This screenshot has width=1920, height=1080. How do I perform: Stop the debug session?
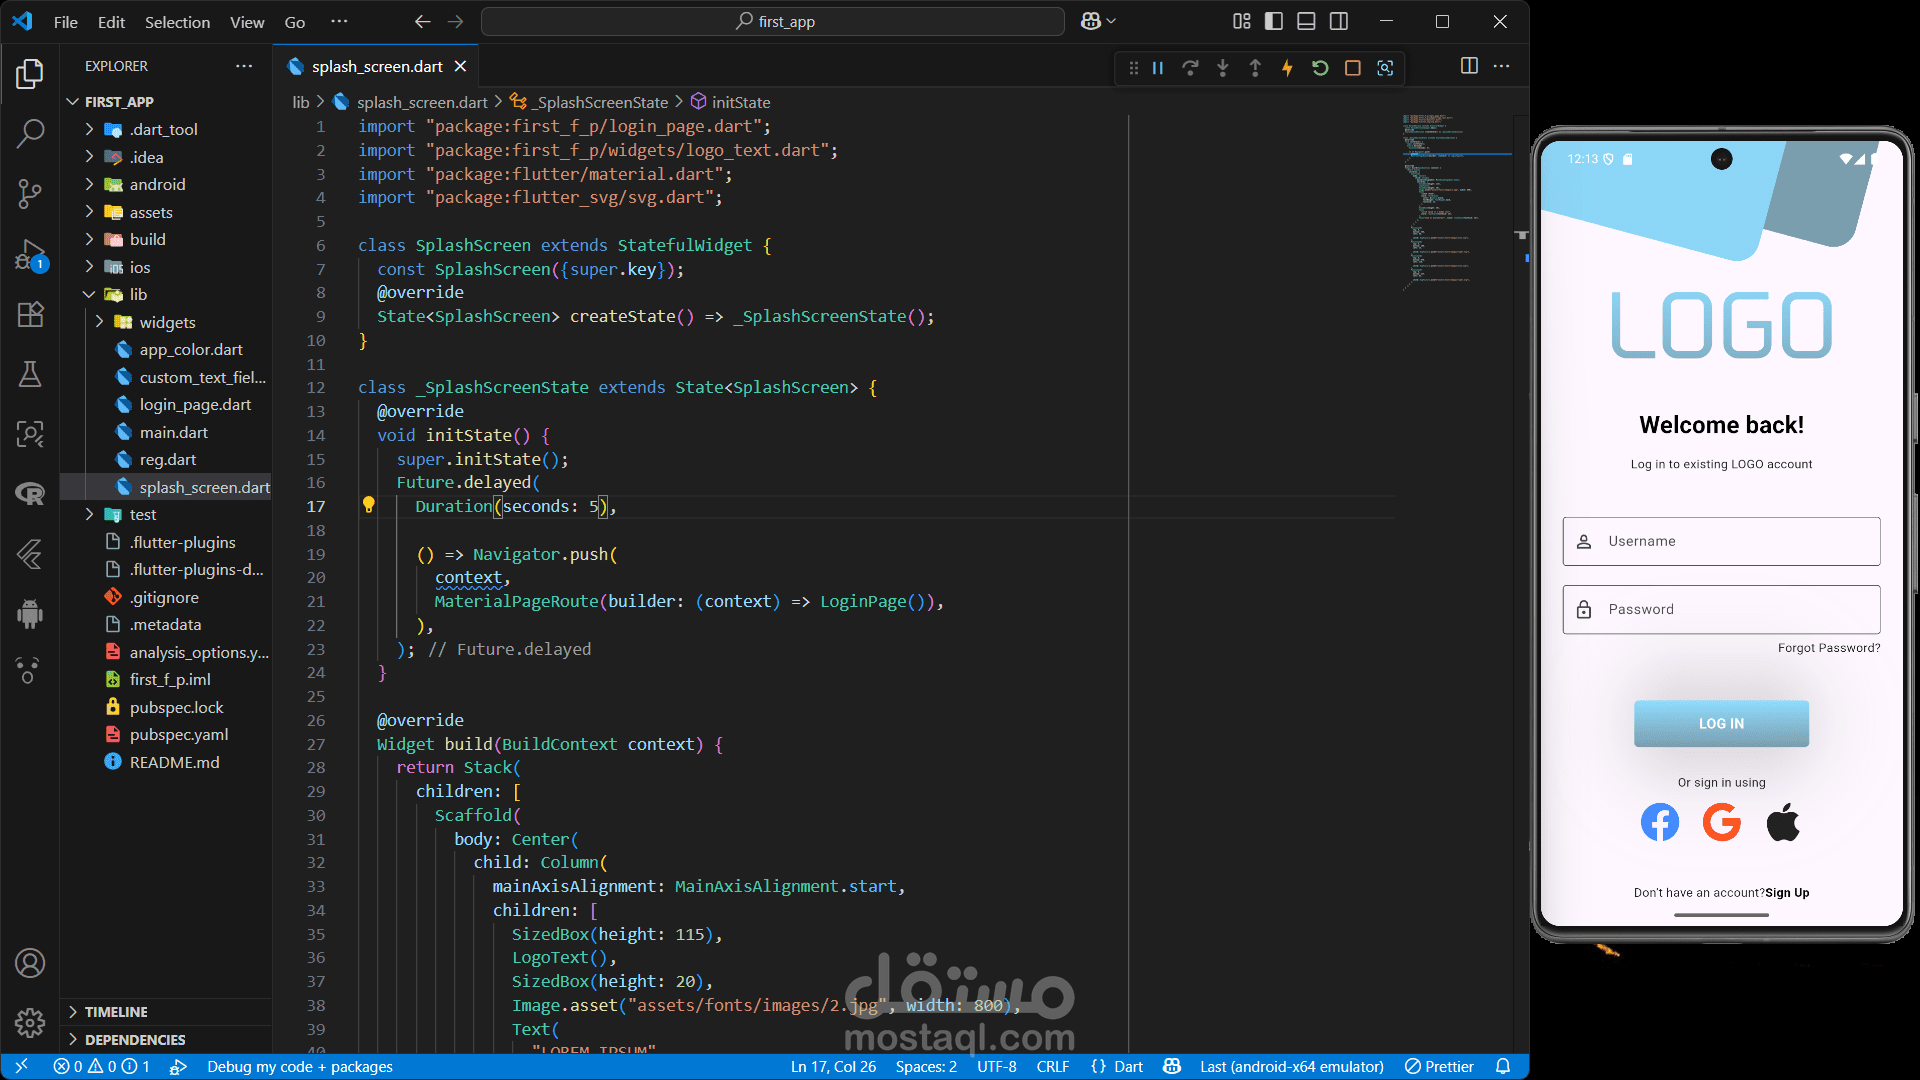(x=1352, y=68)
